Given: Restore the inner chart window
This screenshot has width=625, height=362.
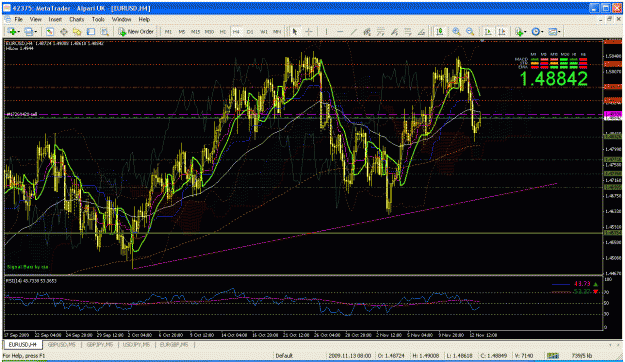Looking at the screenshot, I should 609,19.
